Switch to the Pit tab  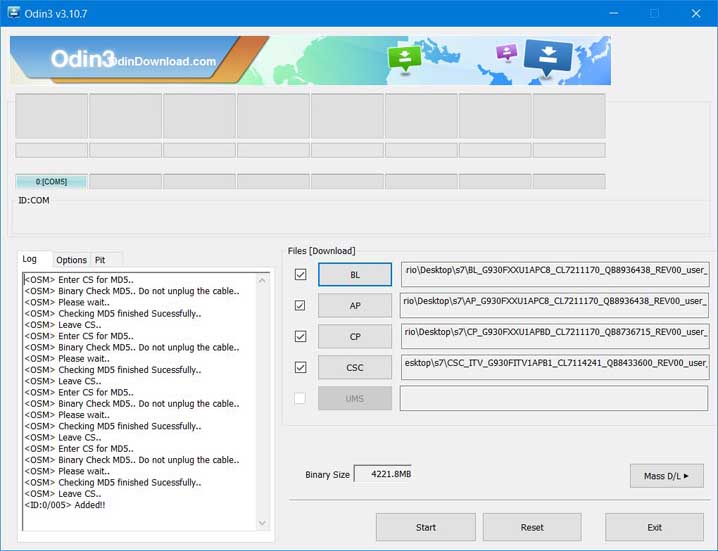(x=100, y=260)
